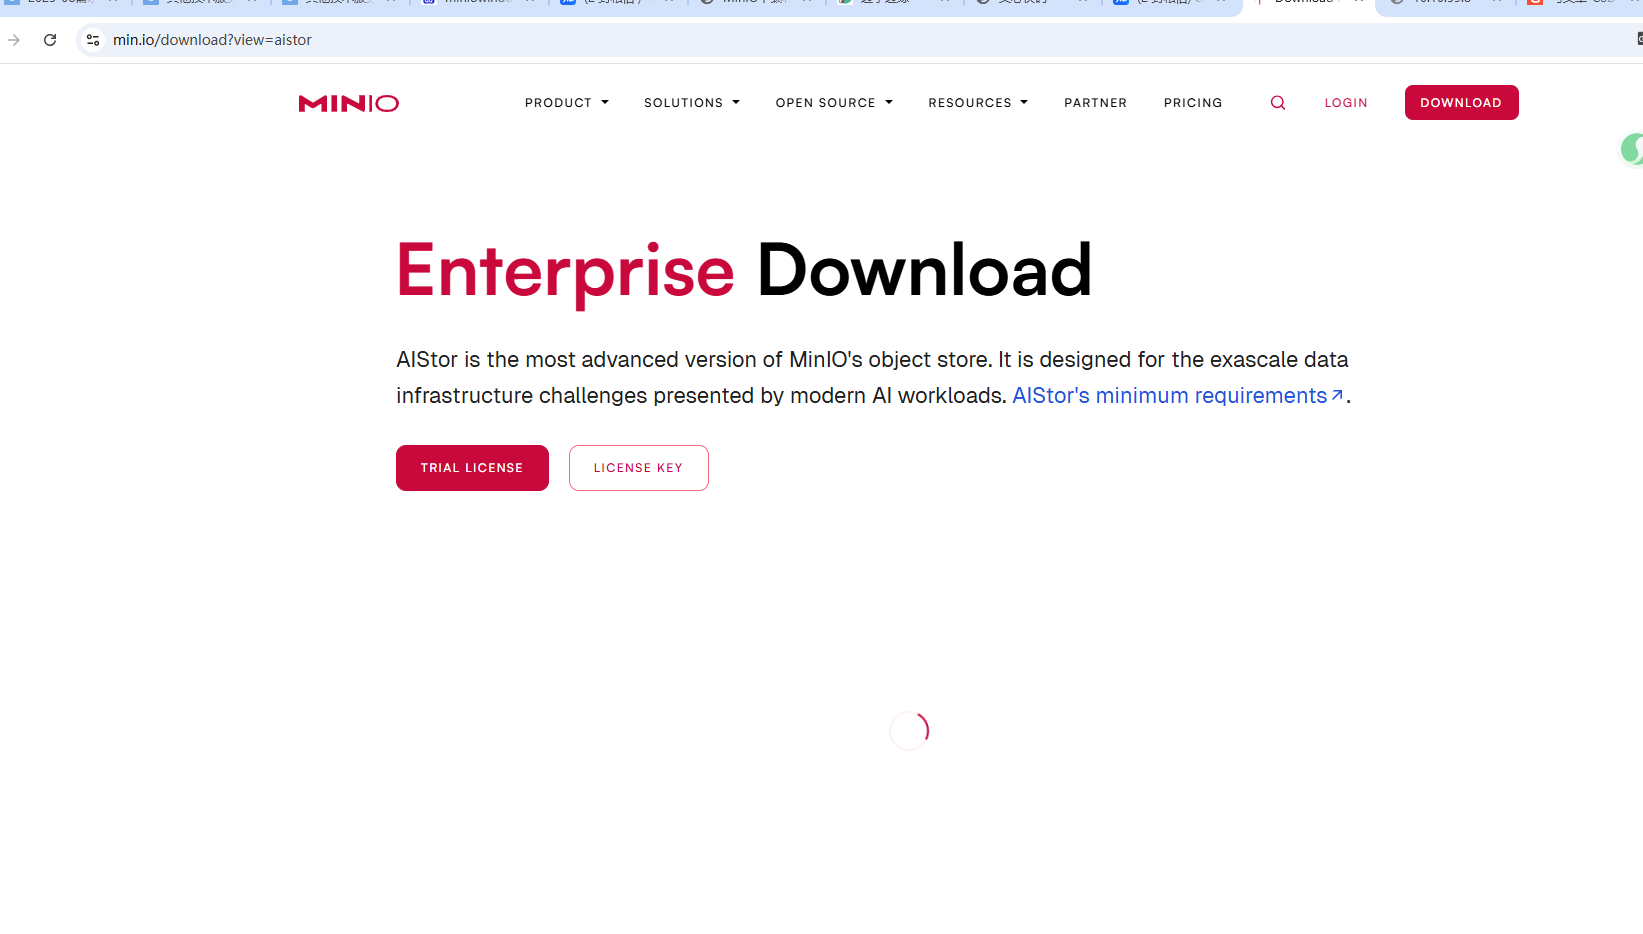Click the address bar showing min.io/download?view=aistor
The image size is (1643, 934).
tap(860, 40)
